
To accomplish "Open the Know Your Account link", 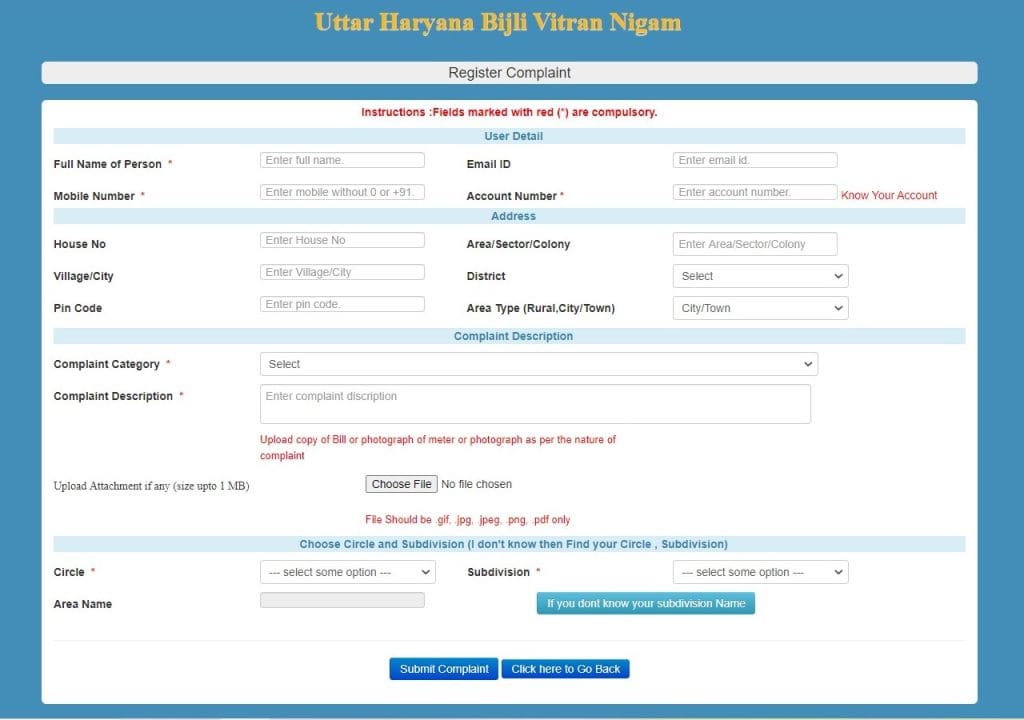I will pos(888,196).
